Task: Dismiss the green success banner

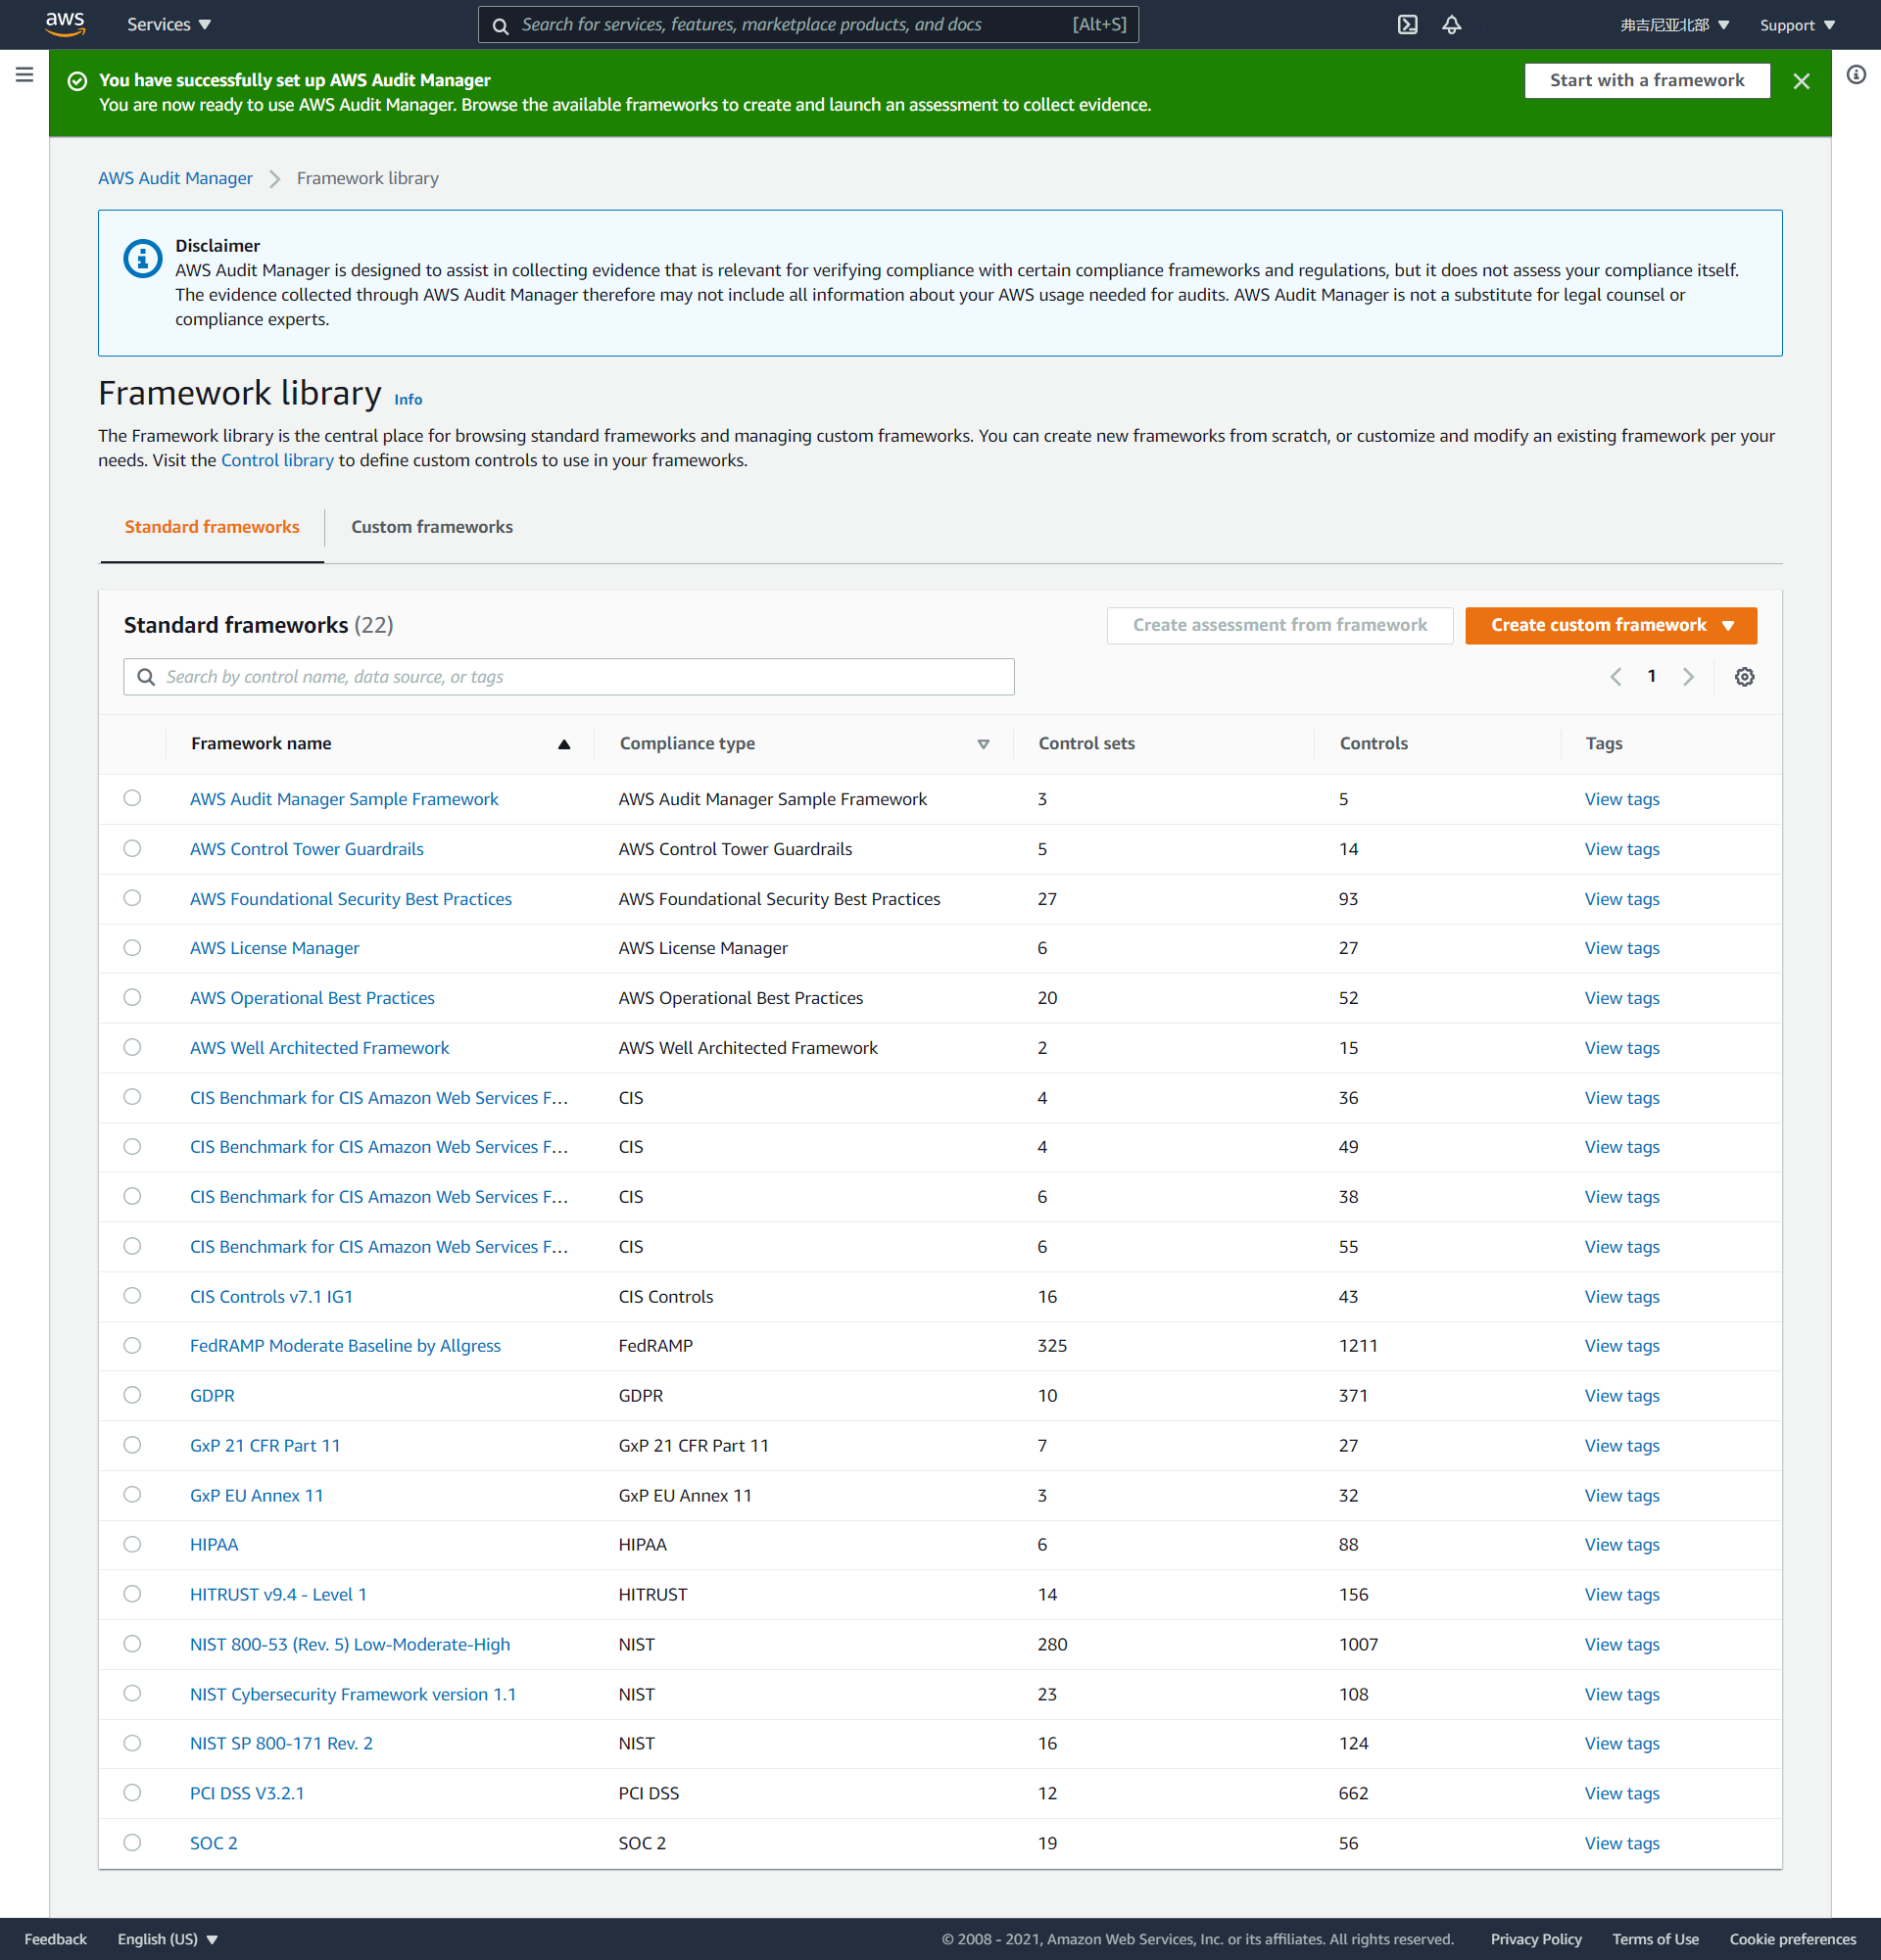Action: click(1801, 81)
